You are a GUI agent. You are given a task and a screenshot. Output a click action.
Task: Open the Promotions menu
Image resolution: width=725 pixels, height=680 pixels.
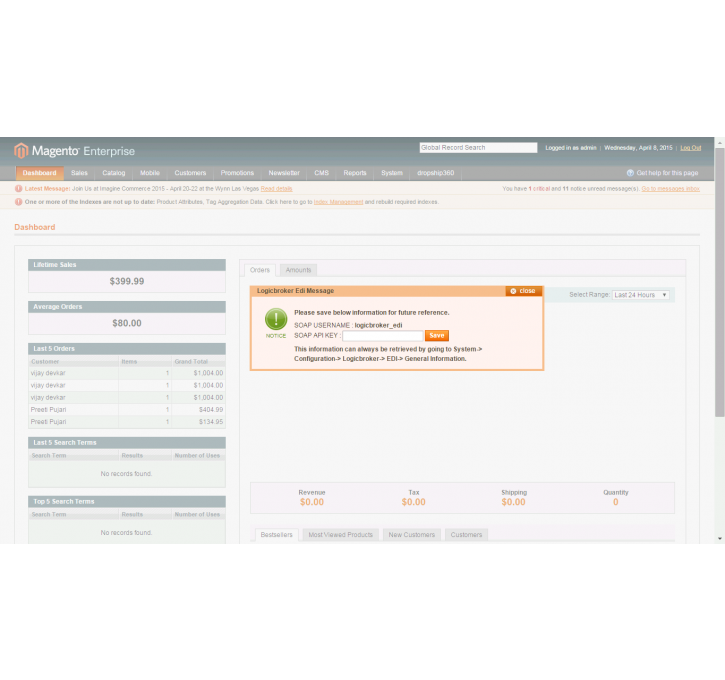pyautogui.click(x=237, y=173)
